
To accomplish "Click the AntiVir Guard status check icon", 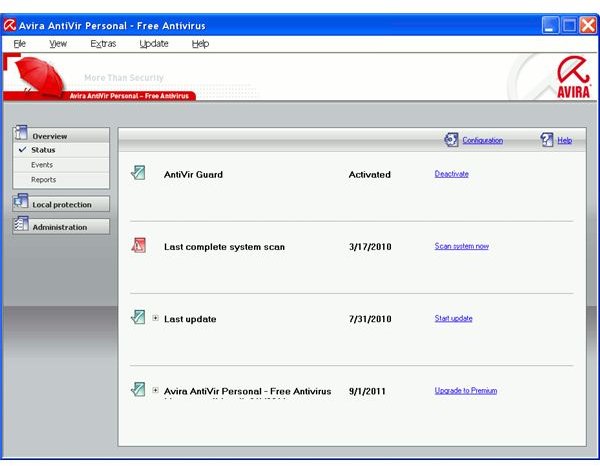I will tap(138, 173).
